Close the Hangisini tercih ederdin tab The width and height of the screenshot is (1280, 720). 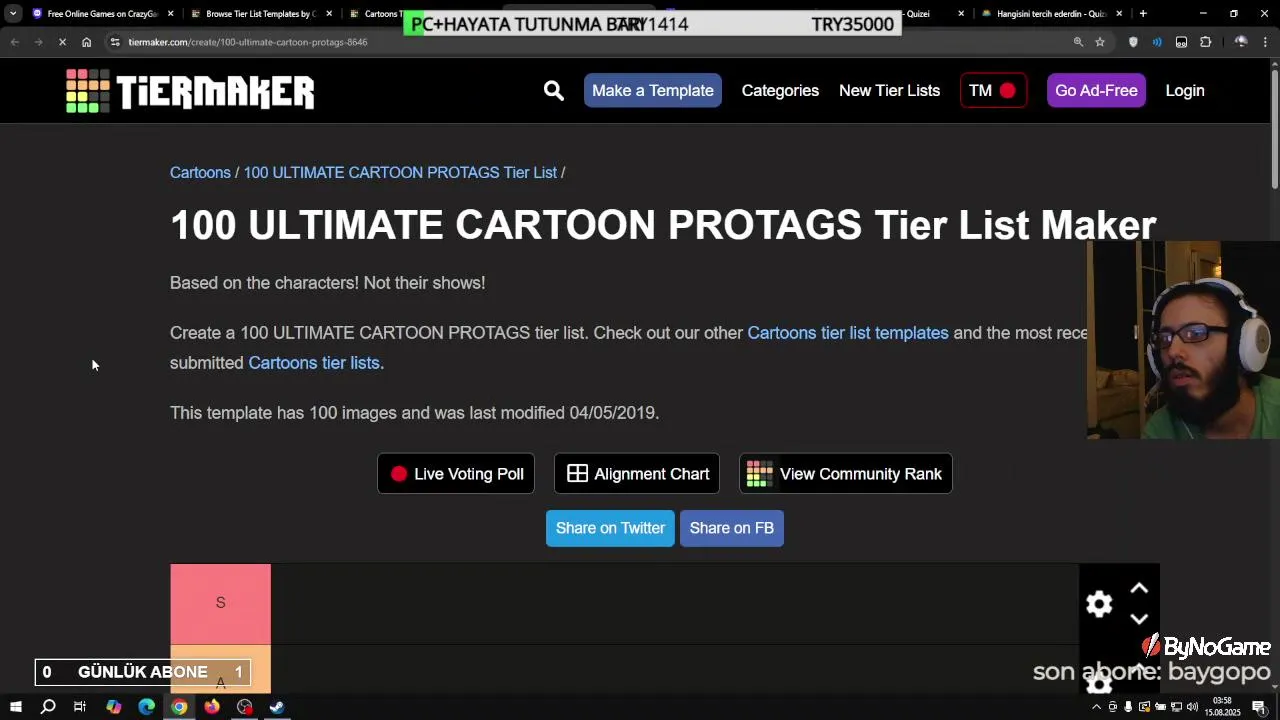click(x=1119, y=14)
